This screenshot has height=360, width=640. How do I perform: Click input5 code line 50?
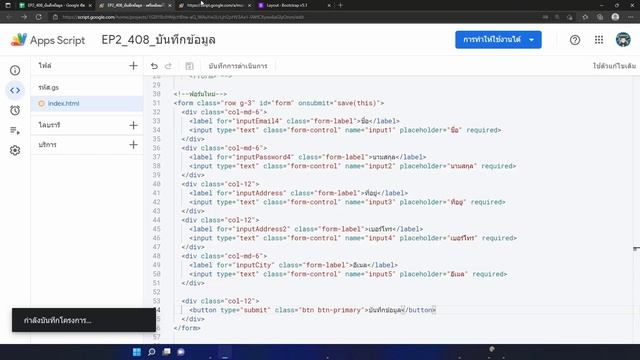point(348,274)
